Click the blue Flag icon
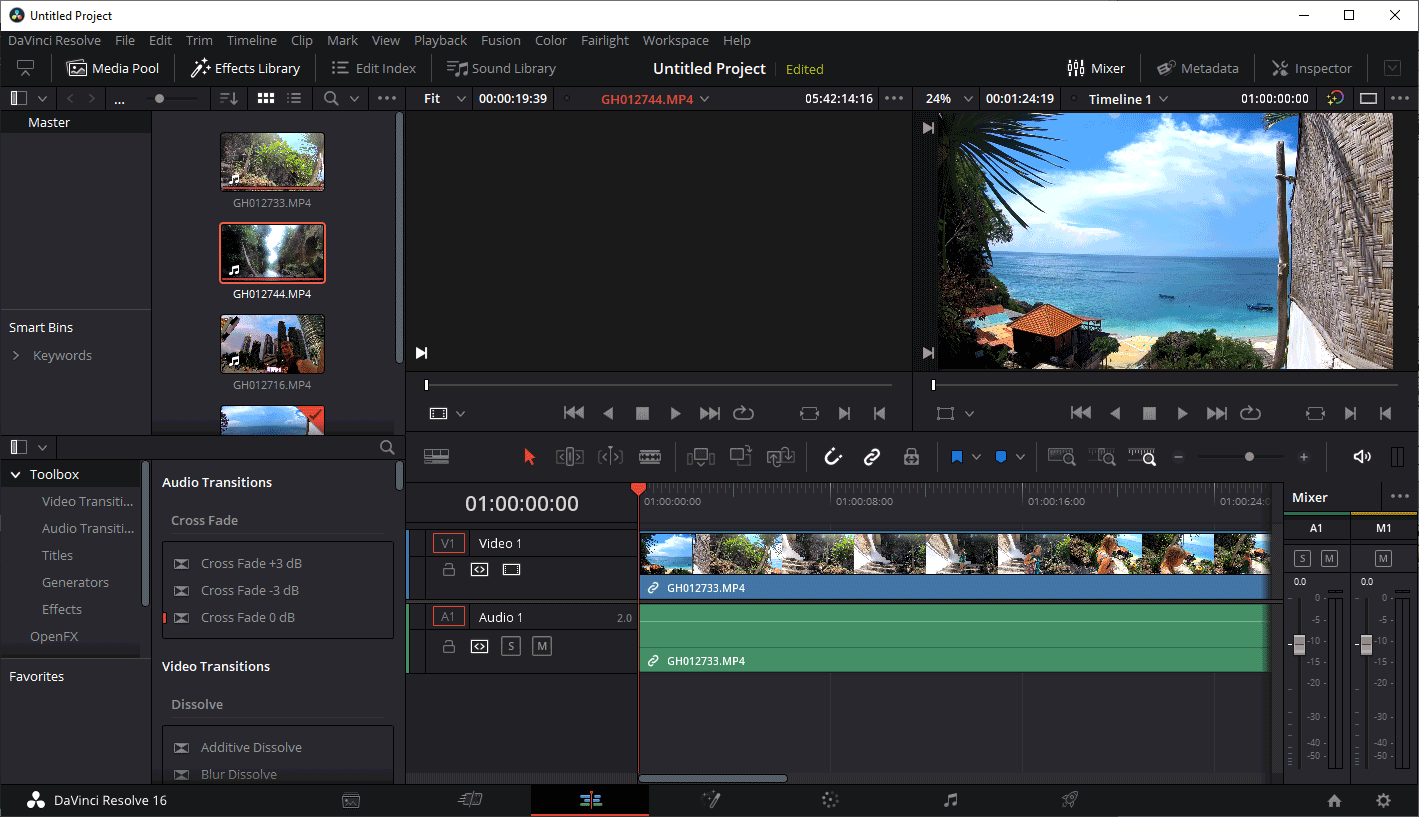Screen dimensions: 1419x817 pos(956,457)
